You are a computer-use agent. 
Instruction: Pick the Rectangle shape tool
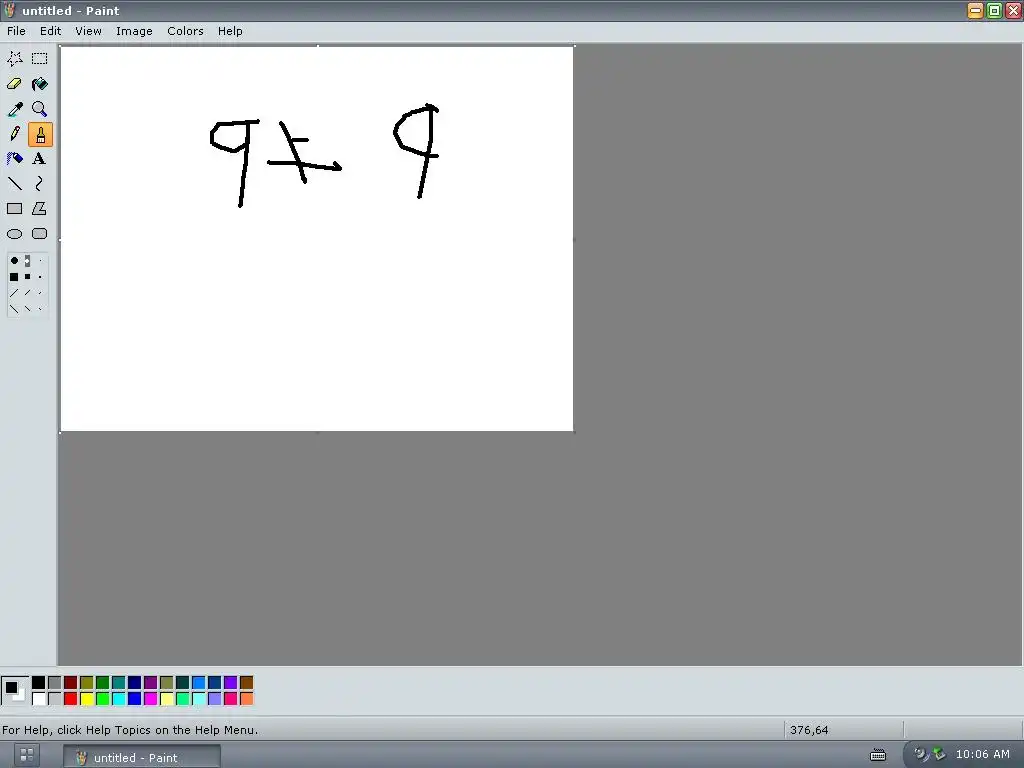(x=14, y=209)
